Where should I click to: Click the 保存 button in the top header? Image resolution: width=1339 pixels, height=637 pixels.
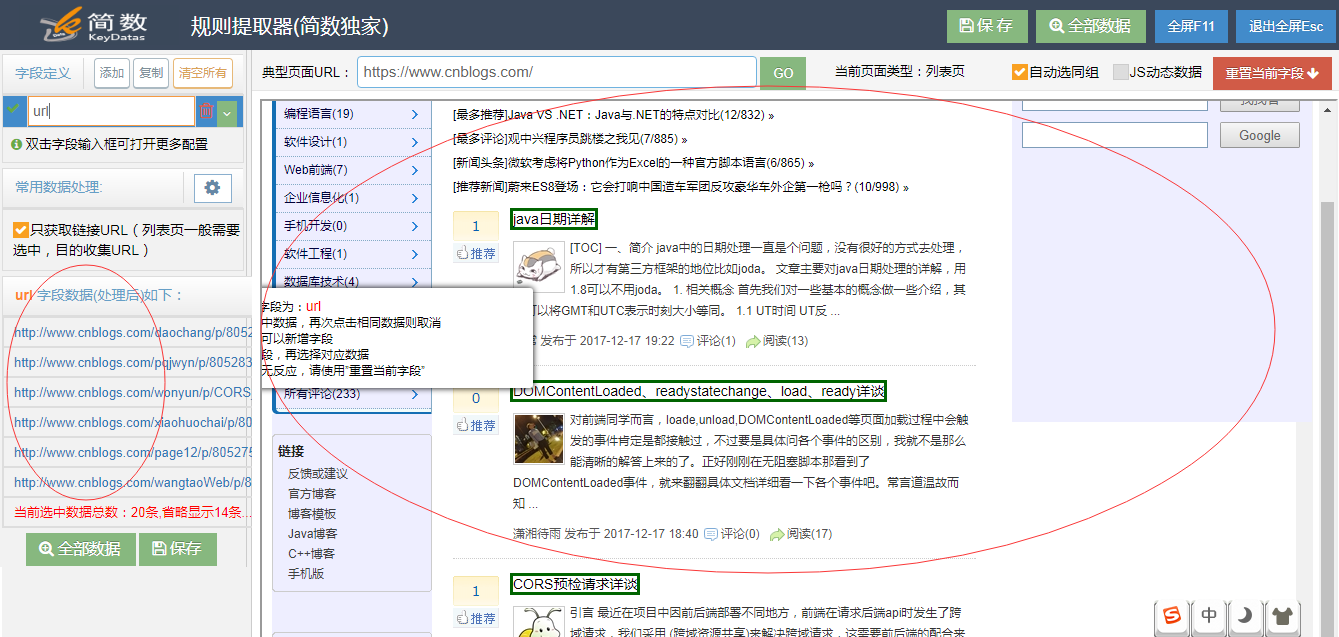[x=986, y=26]
